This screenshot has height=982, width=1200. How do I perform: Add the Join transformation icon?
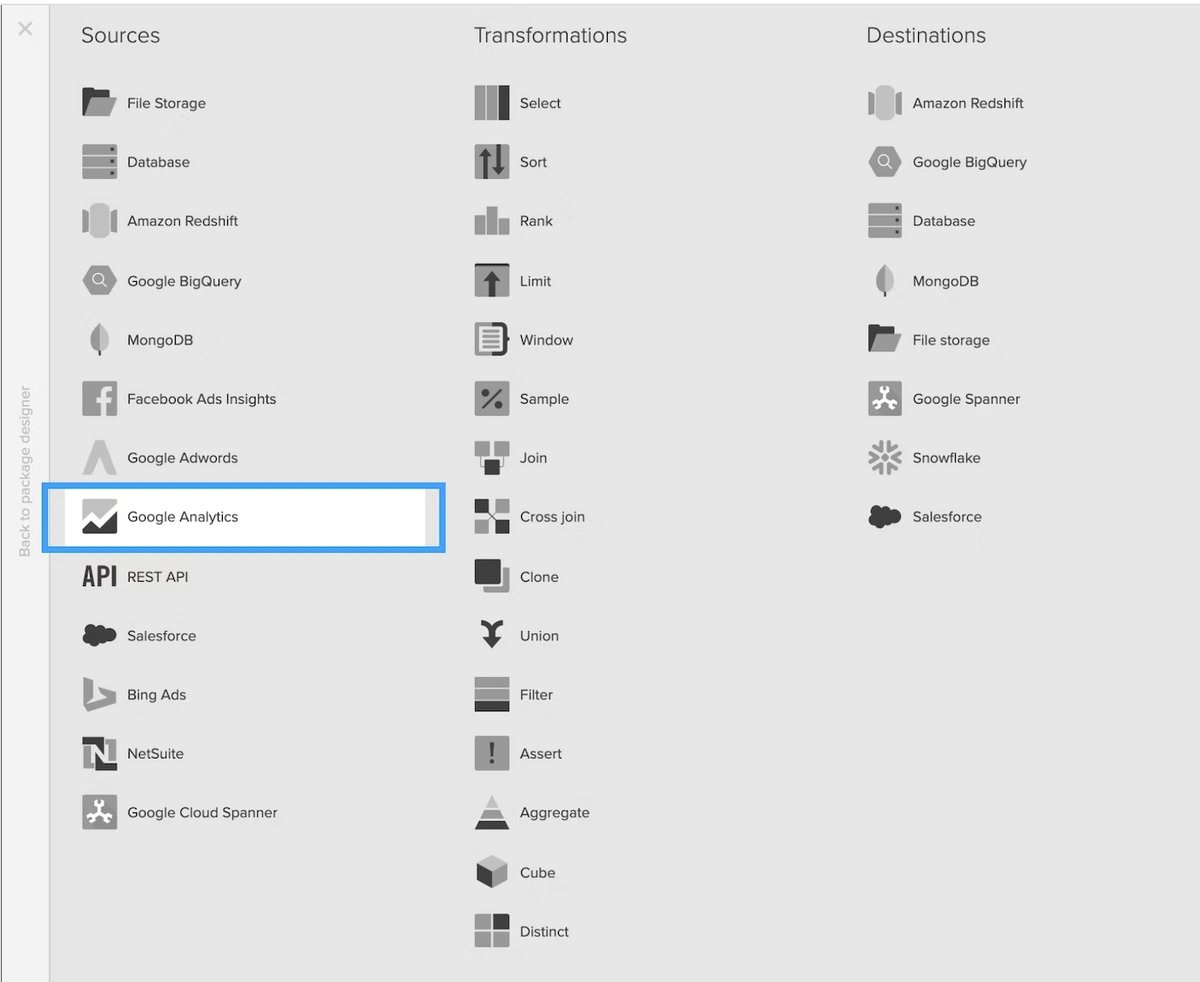492,458
